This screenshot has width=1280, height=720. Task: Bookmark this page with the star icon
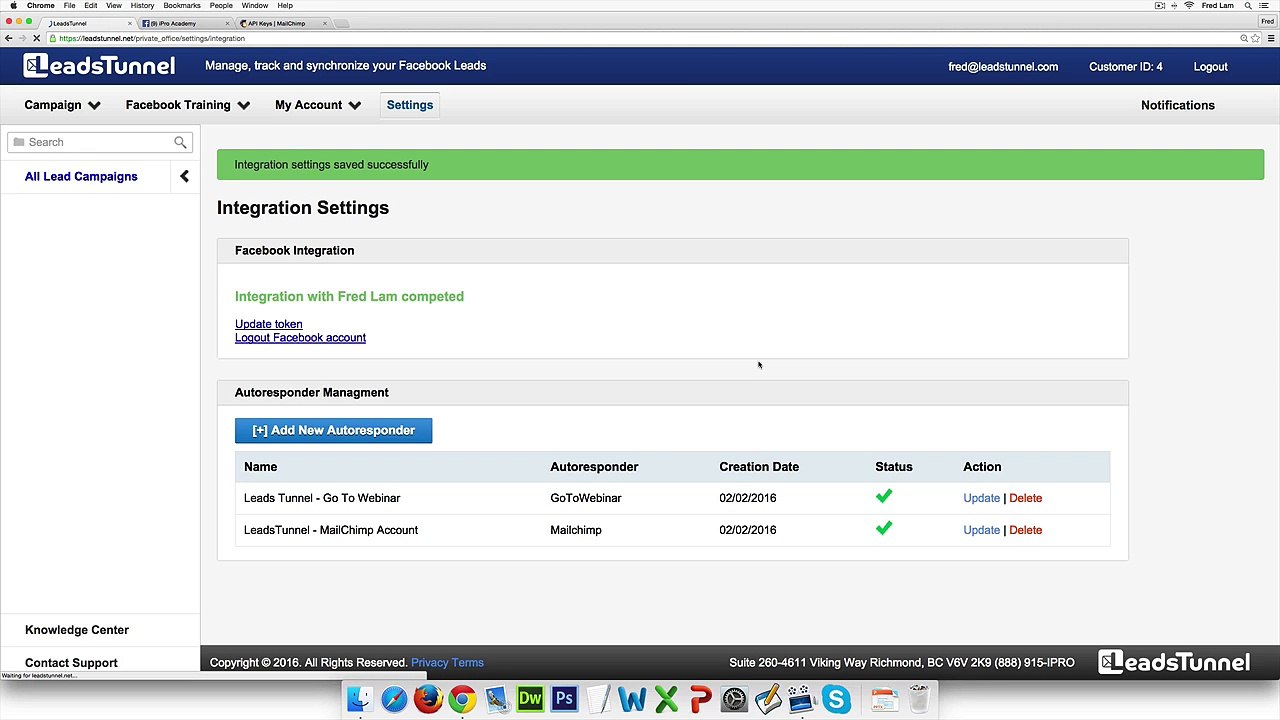coord(1255,38)
